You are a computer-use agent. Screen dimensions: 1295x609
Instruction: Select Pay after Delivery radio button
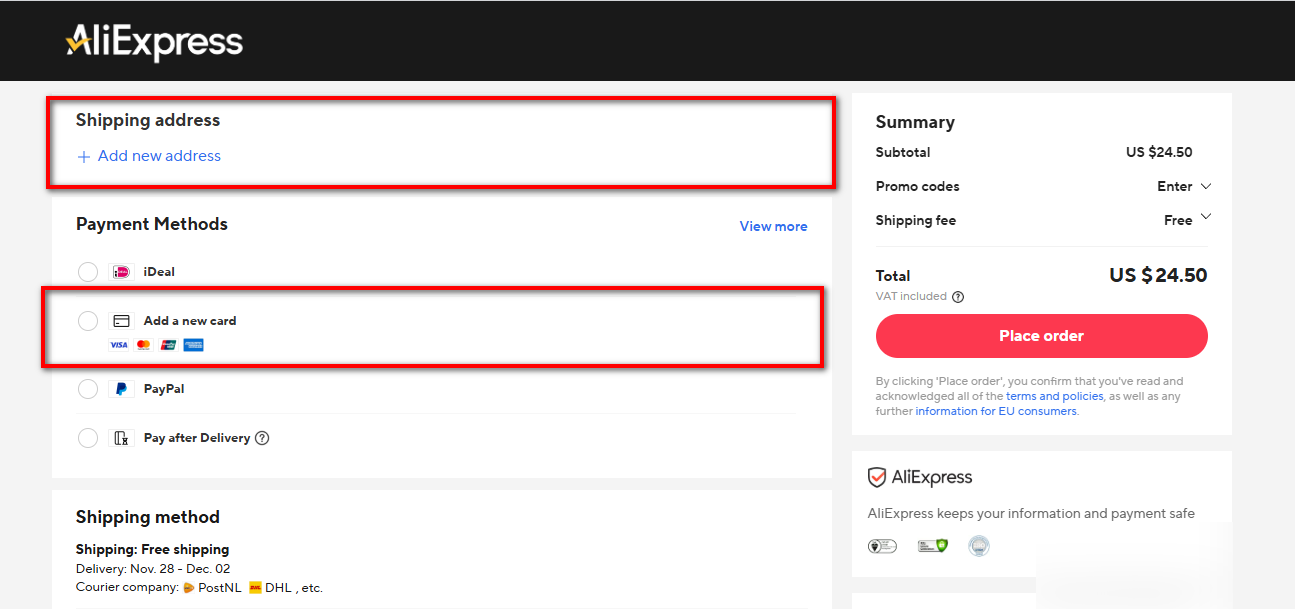click(x=88, y=438)
